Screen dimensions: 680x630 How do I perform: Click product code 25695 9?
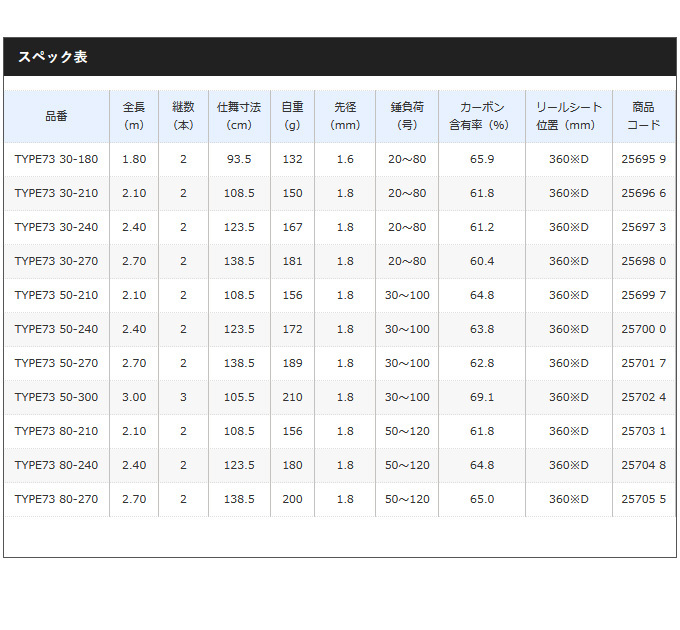tap(643, 159)
